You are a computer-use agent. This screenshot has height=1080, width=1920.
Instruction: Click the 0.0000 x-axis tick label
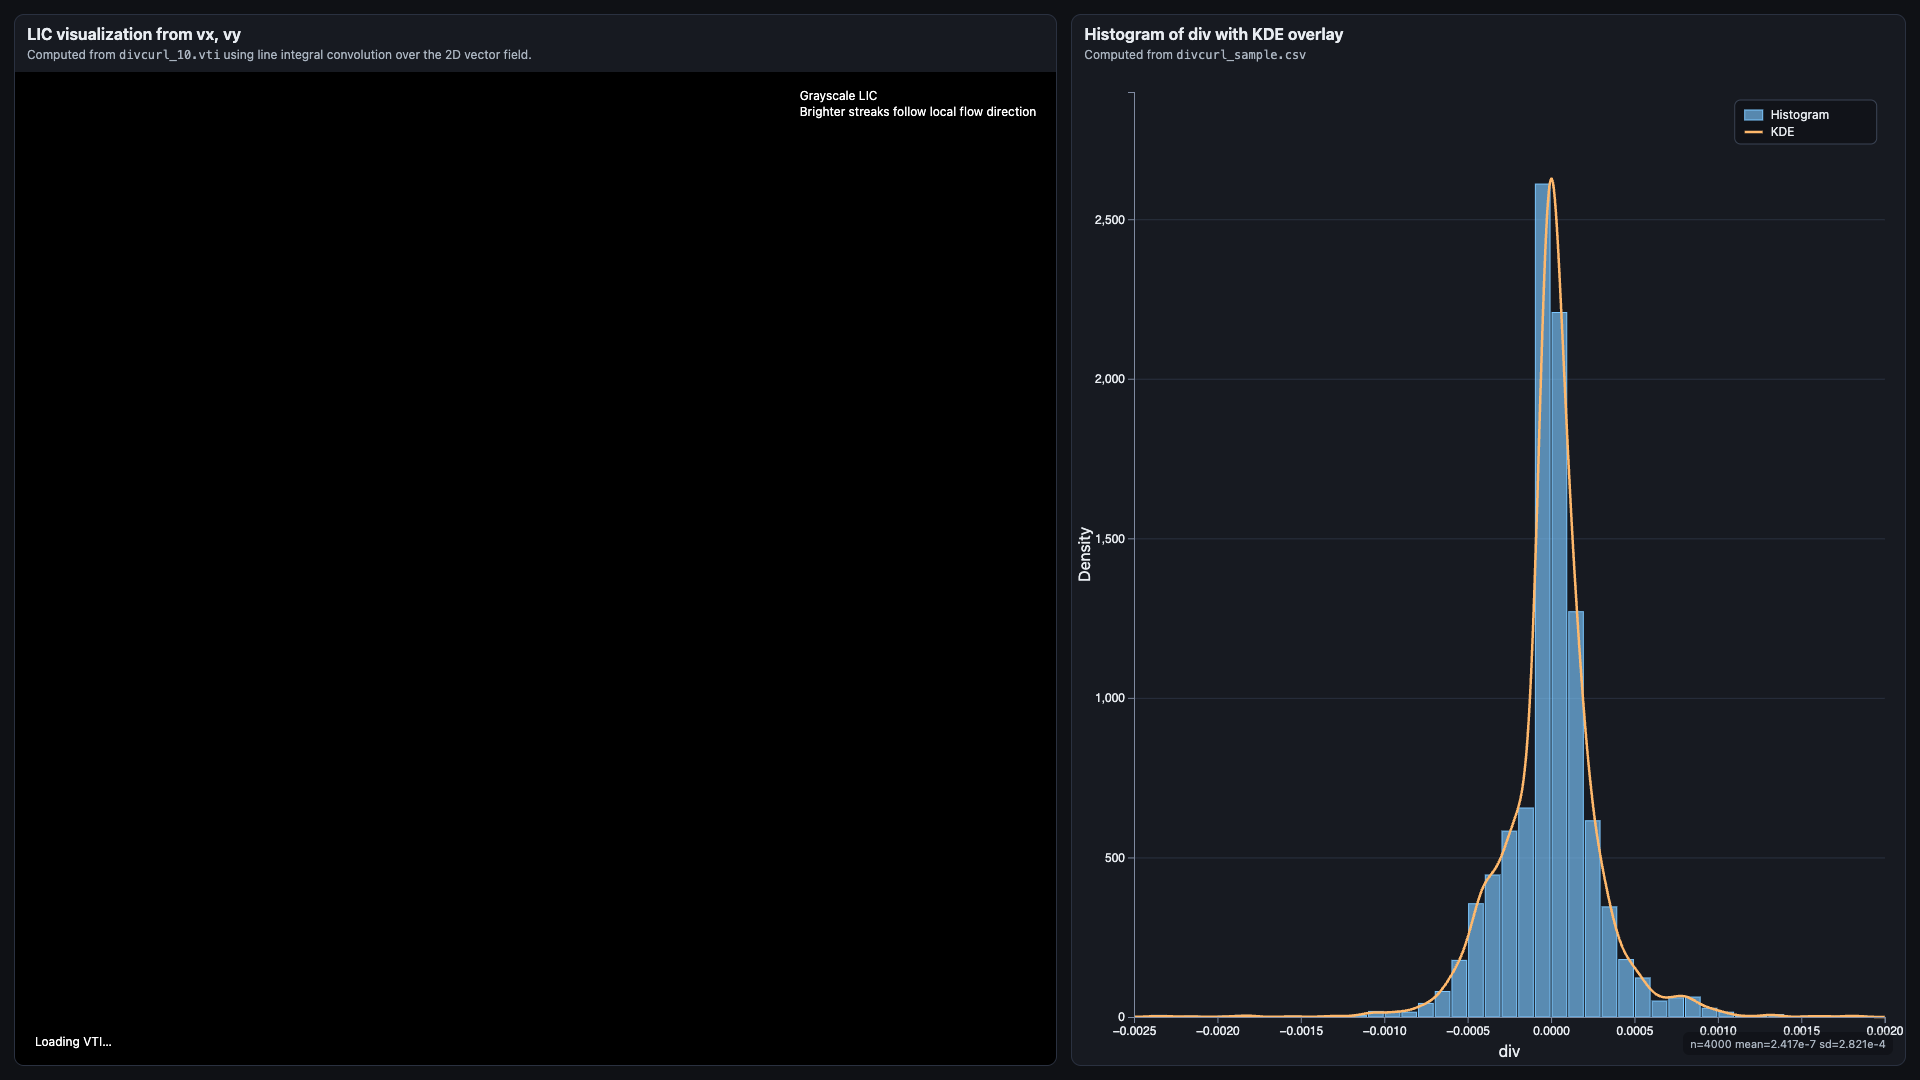[x=1551, y=1031]
